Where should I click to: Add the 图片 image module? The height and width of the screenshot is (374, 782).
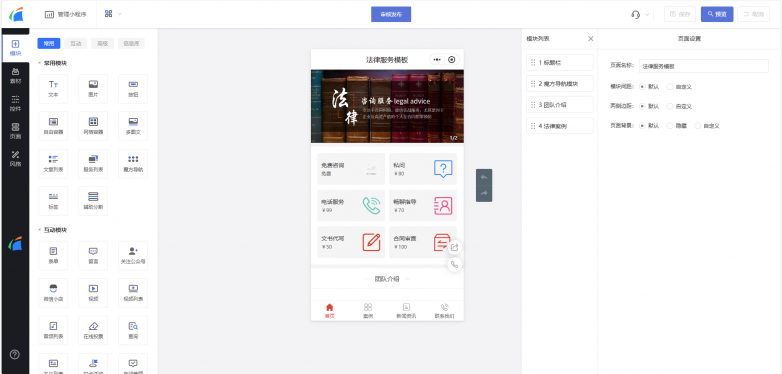93,89
